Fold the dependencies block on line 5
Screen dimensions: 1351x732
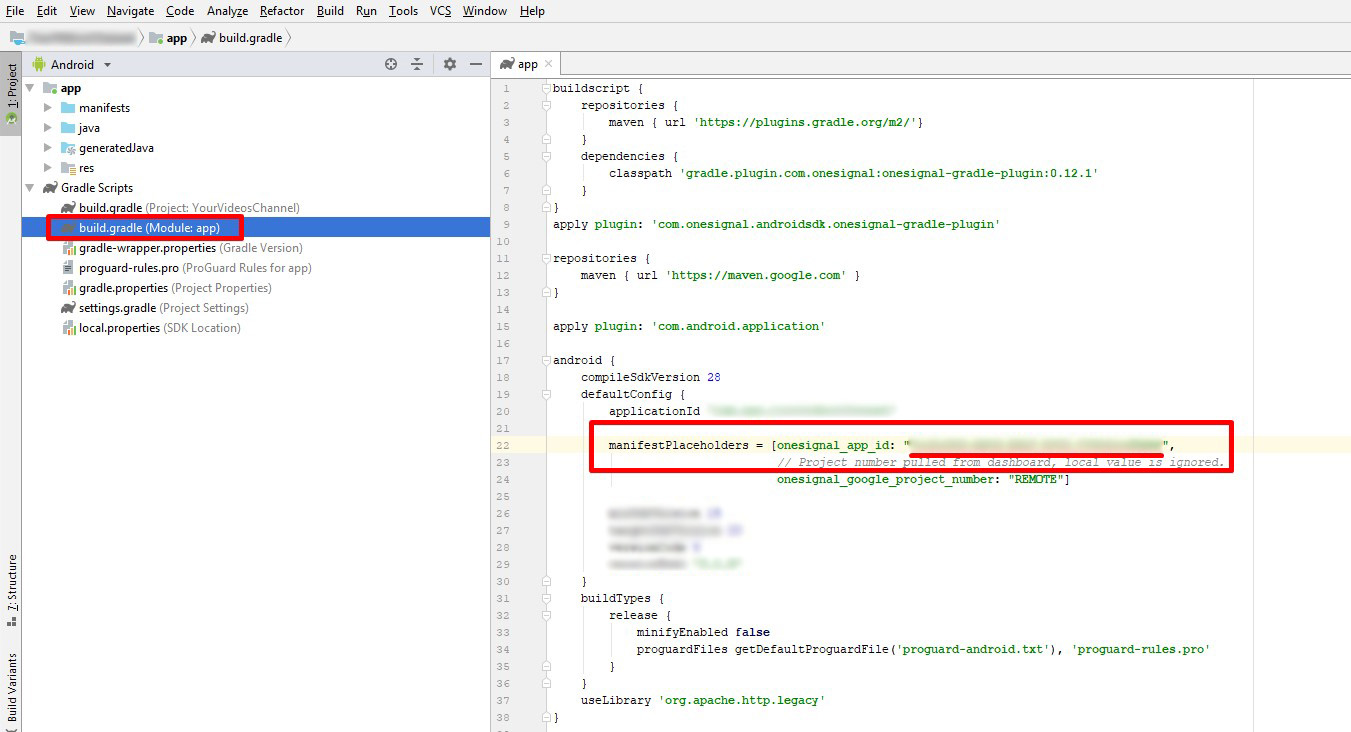[546, 156]
